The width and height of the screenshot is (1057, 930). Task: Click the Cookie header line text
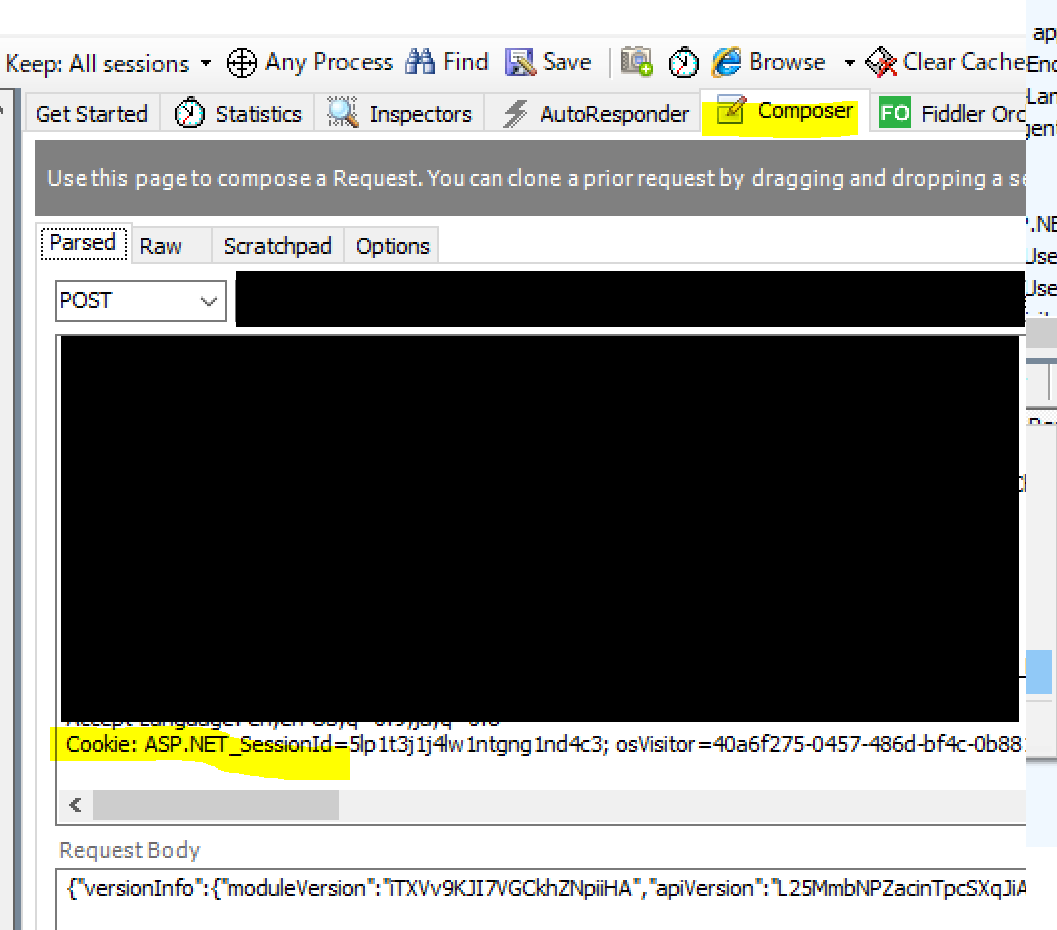click(546, 745)
